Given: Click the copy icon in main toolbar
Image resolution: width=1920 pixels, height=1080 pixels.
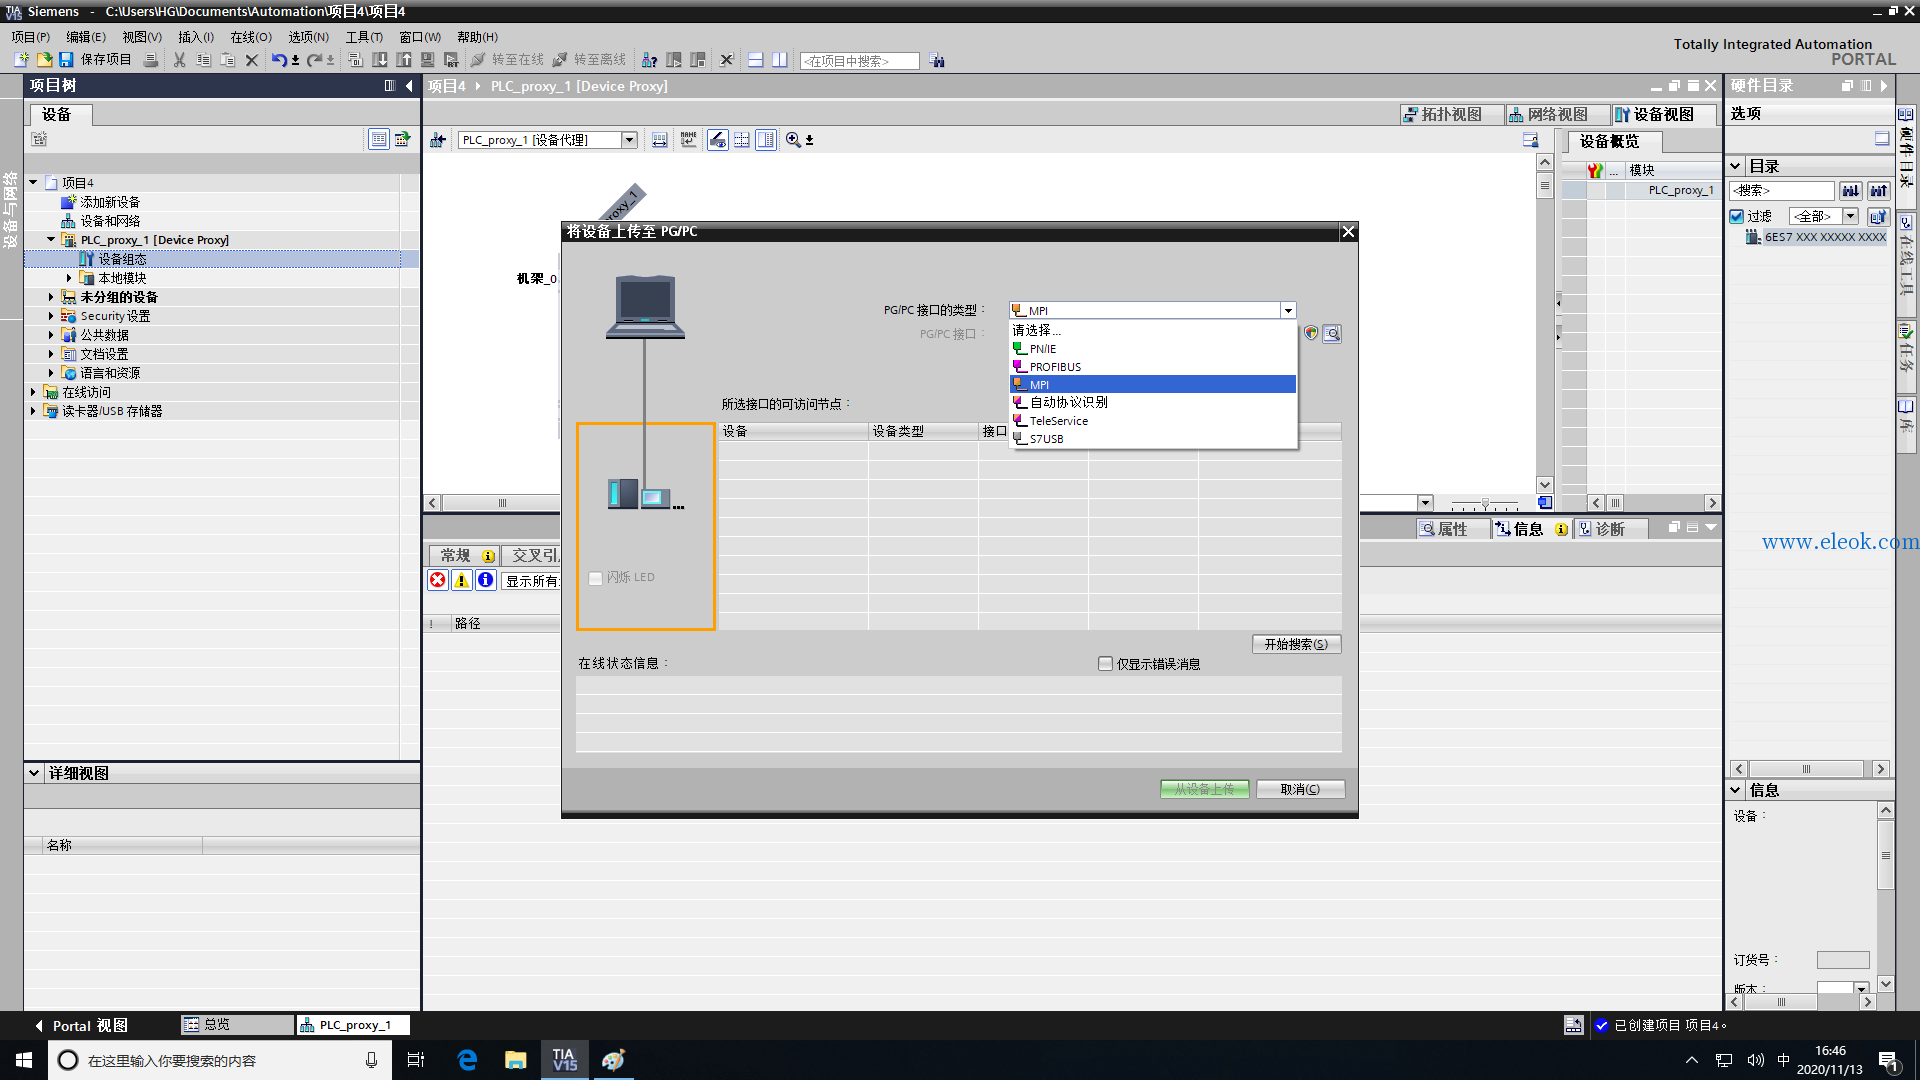Looking at the screenshot, I should (x=204, y=60).
